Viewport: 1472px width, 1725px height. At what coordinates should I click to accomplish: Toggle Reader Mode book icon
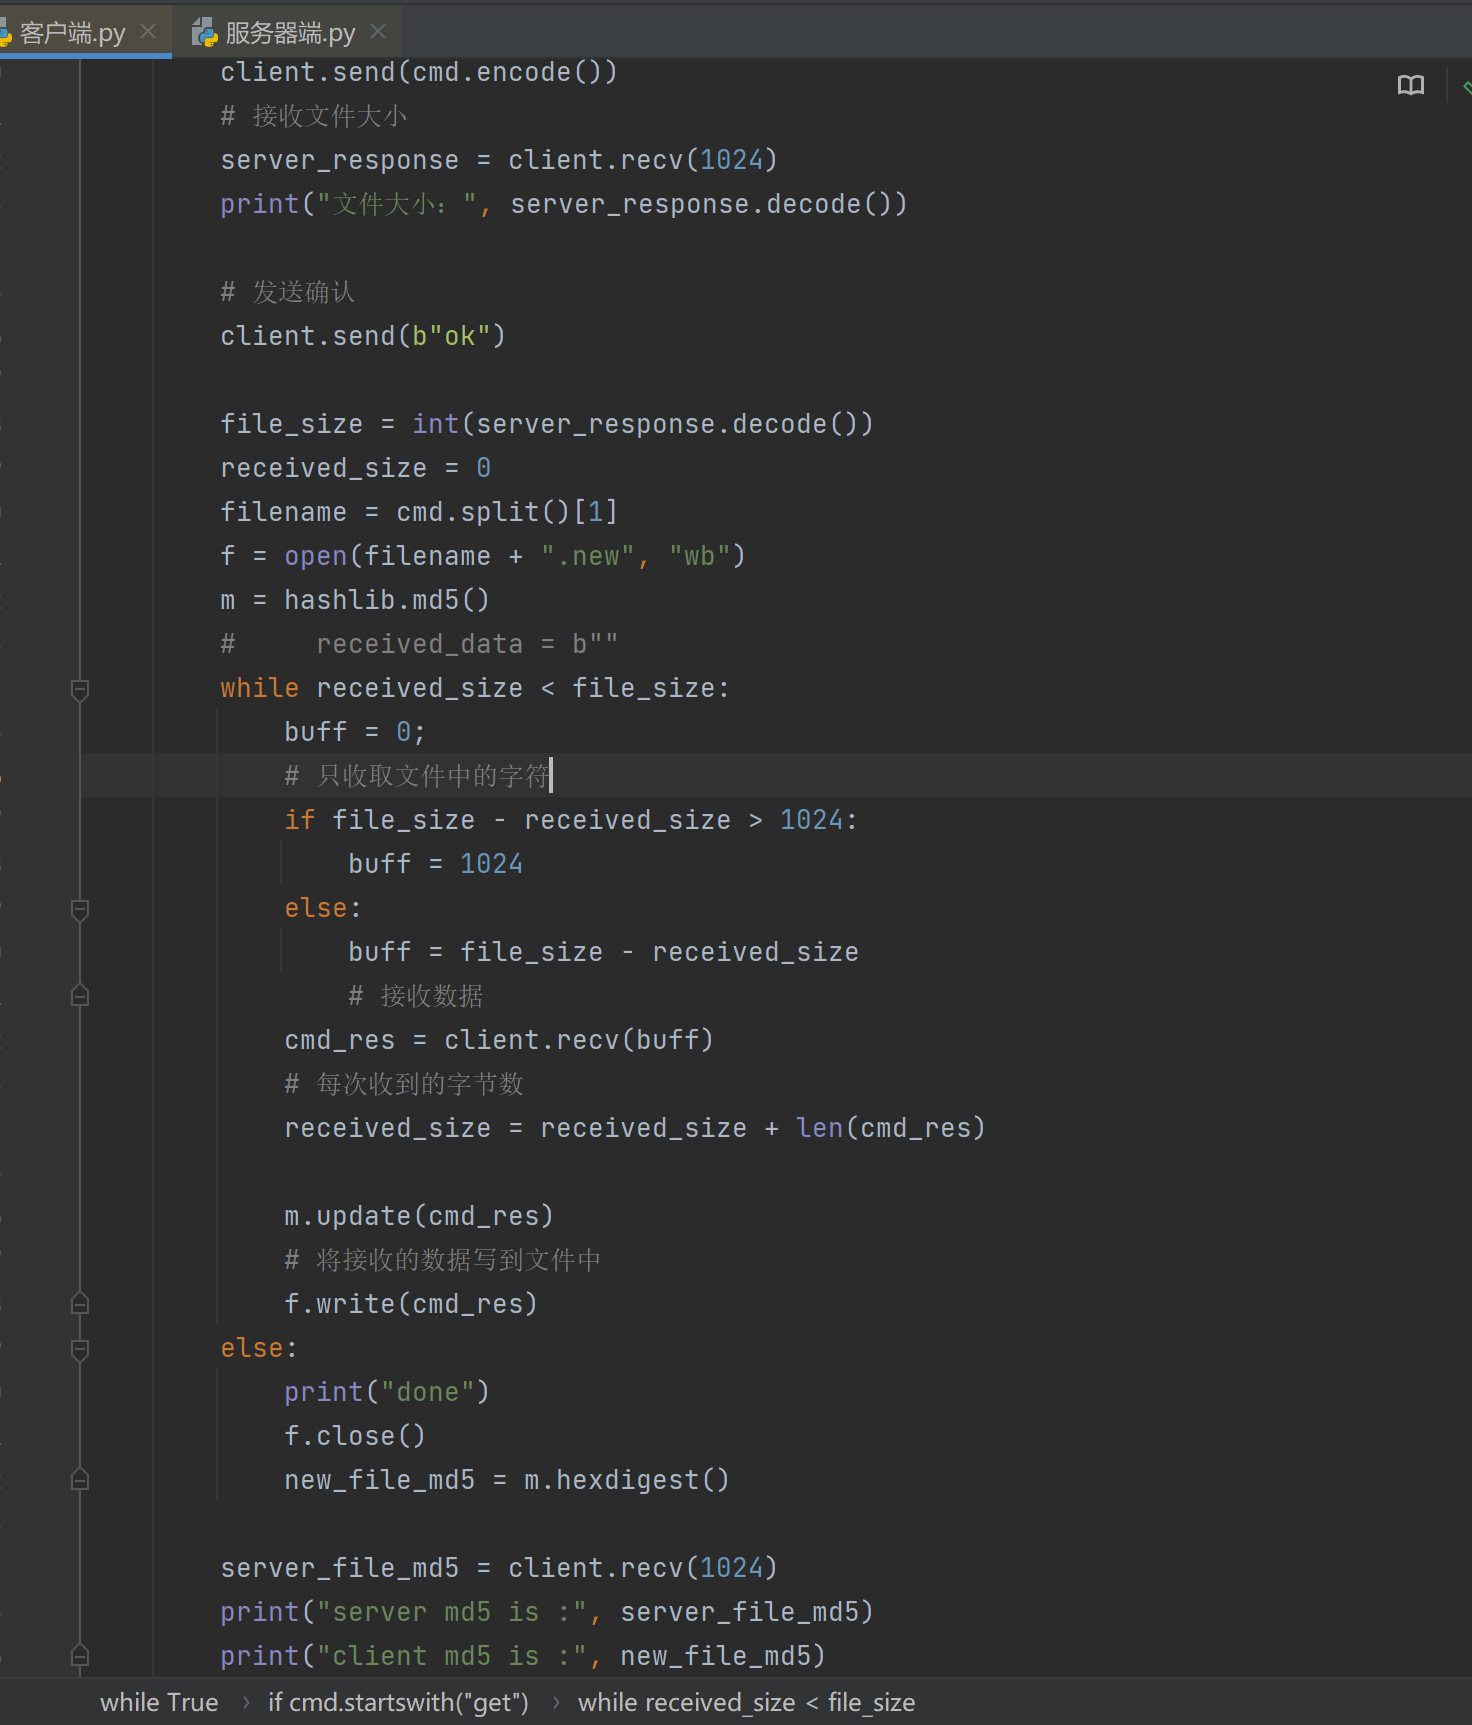point(1410,86)
